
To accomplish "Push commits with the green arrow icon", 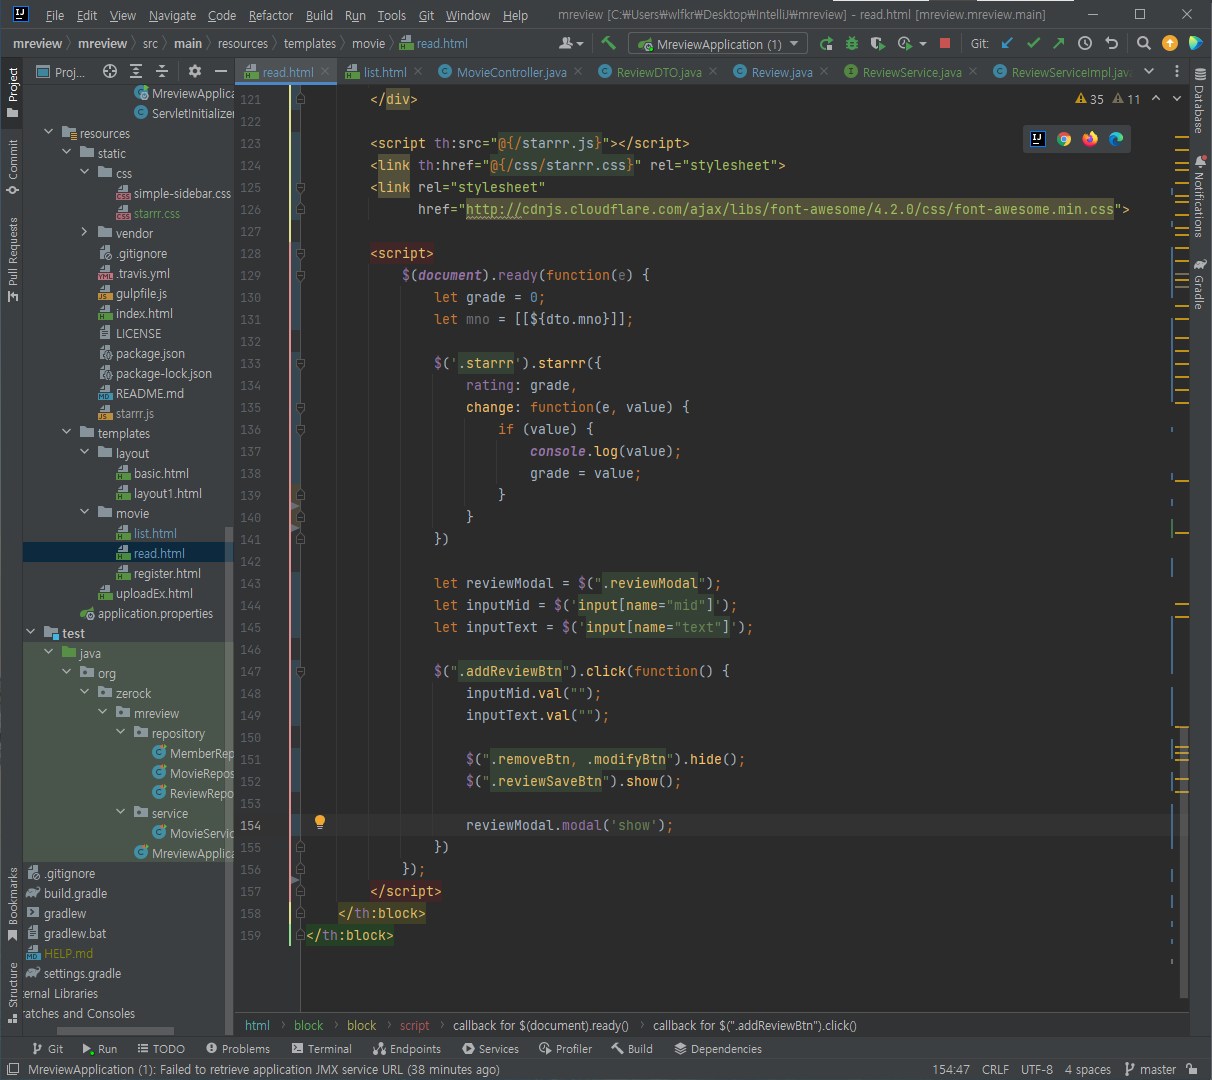I will (1059, 43).
